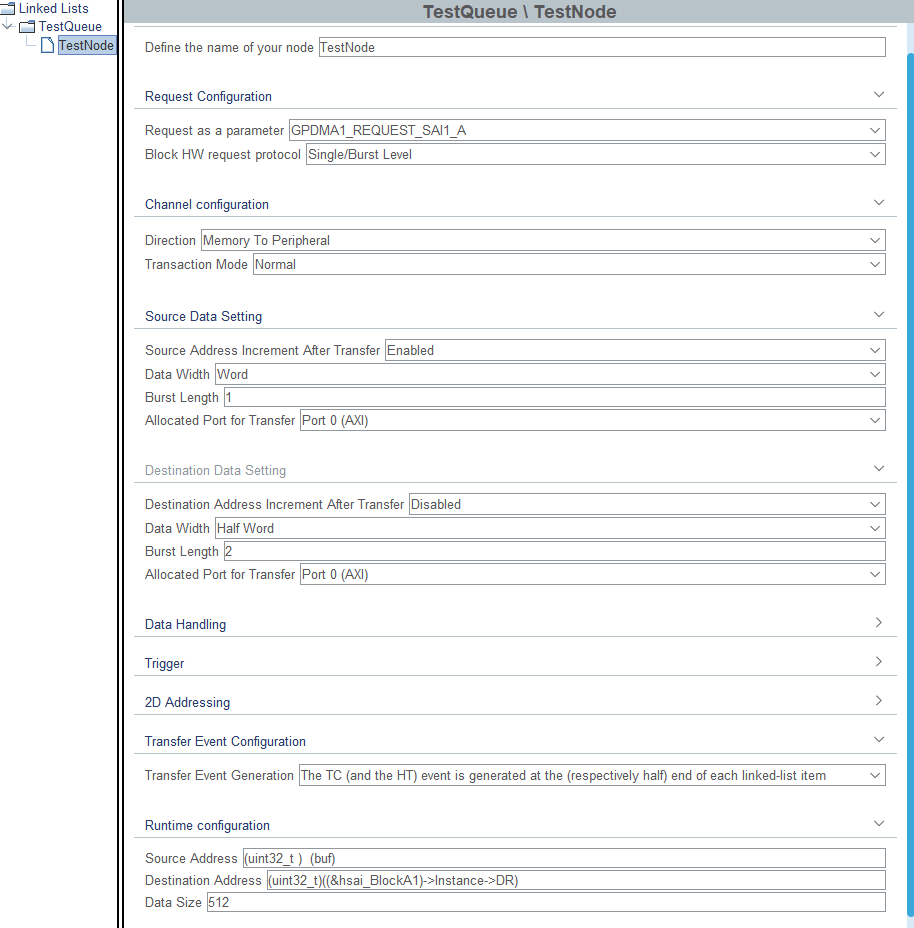Click the Transfer Event Configuration heading text

click(x=226, y=742)
